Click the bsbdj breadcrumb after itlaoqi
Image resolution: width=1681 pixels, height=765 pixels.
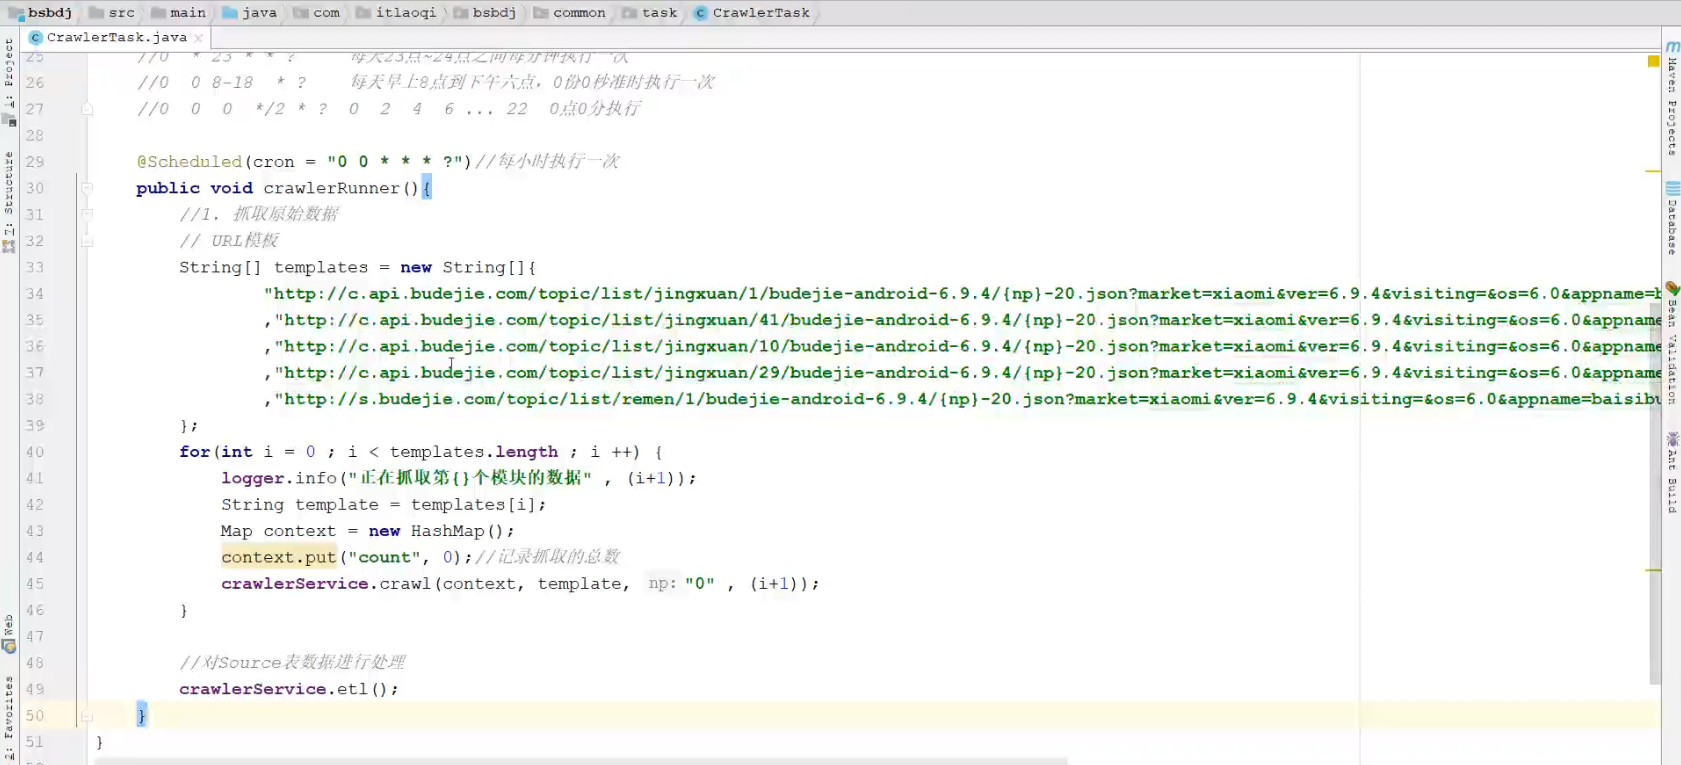click(x=485, y=13)
